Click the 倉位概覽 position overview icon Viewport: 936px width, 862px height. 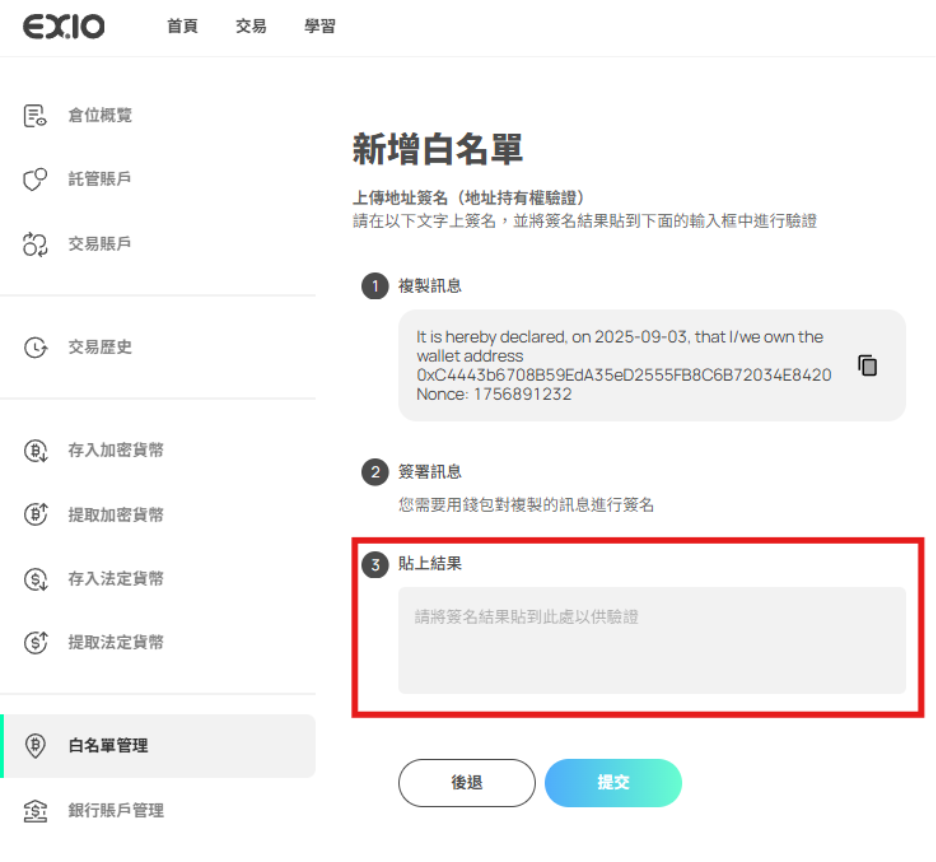tap(35, 116)
